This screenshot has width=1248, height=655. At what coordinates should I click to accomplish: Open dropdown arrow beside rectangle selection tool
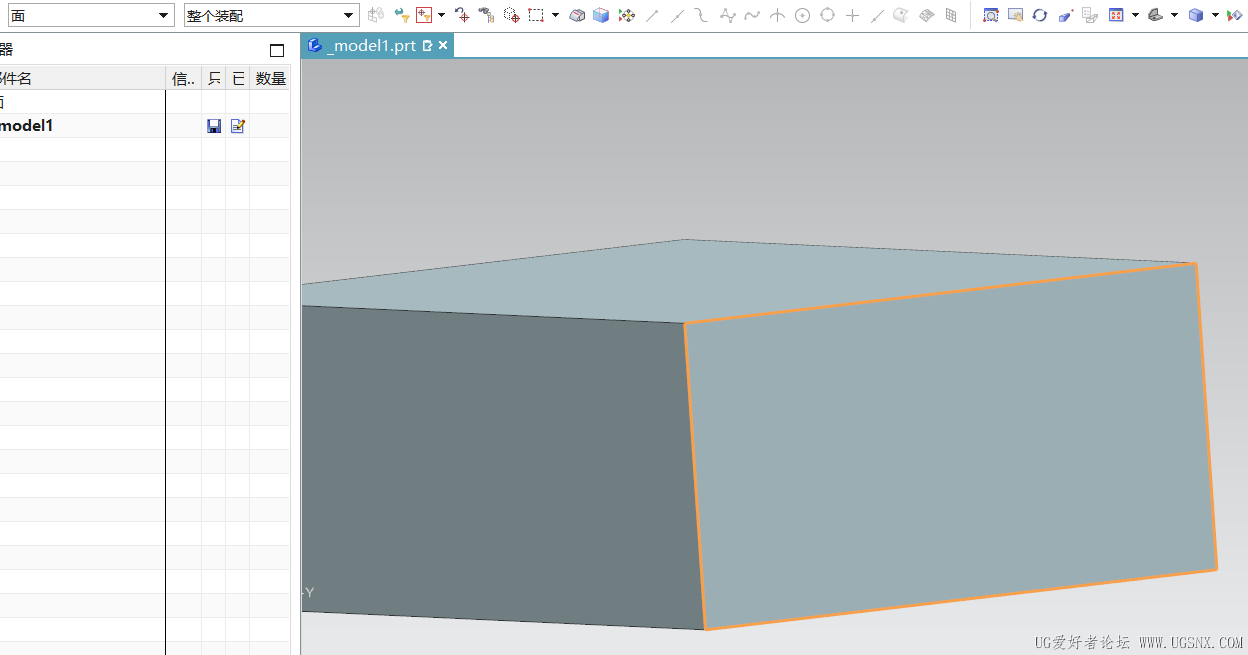[x=555, y=15]
